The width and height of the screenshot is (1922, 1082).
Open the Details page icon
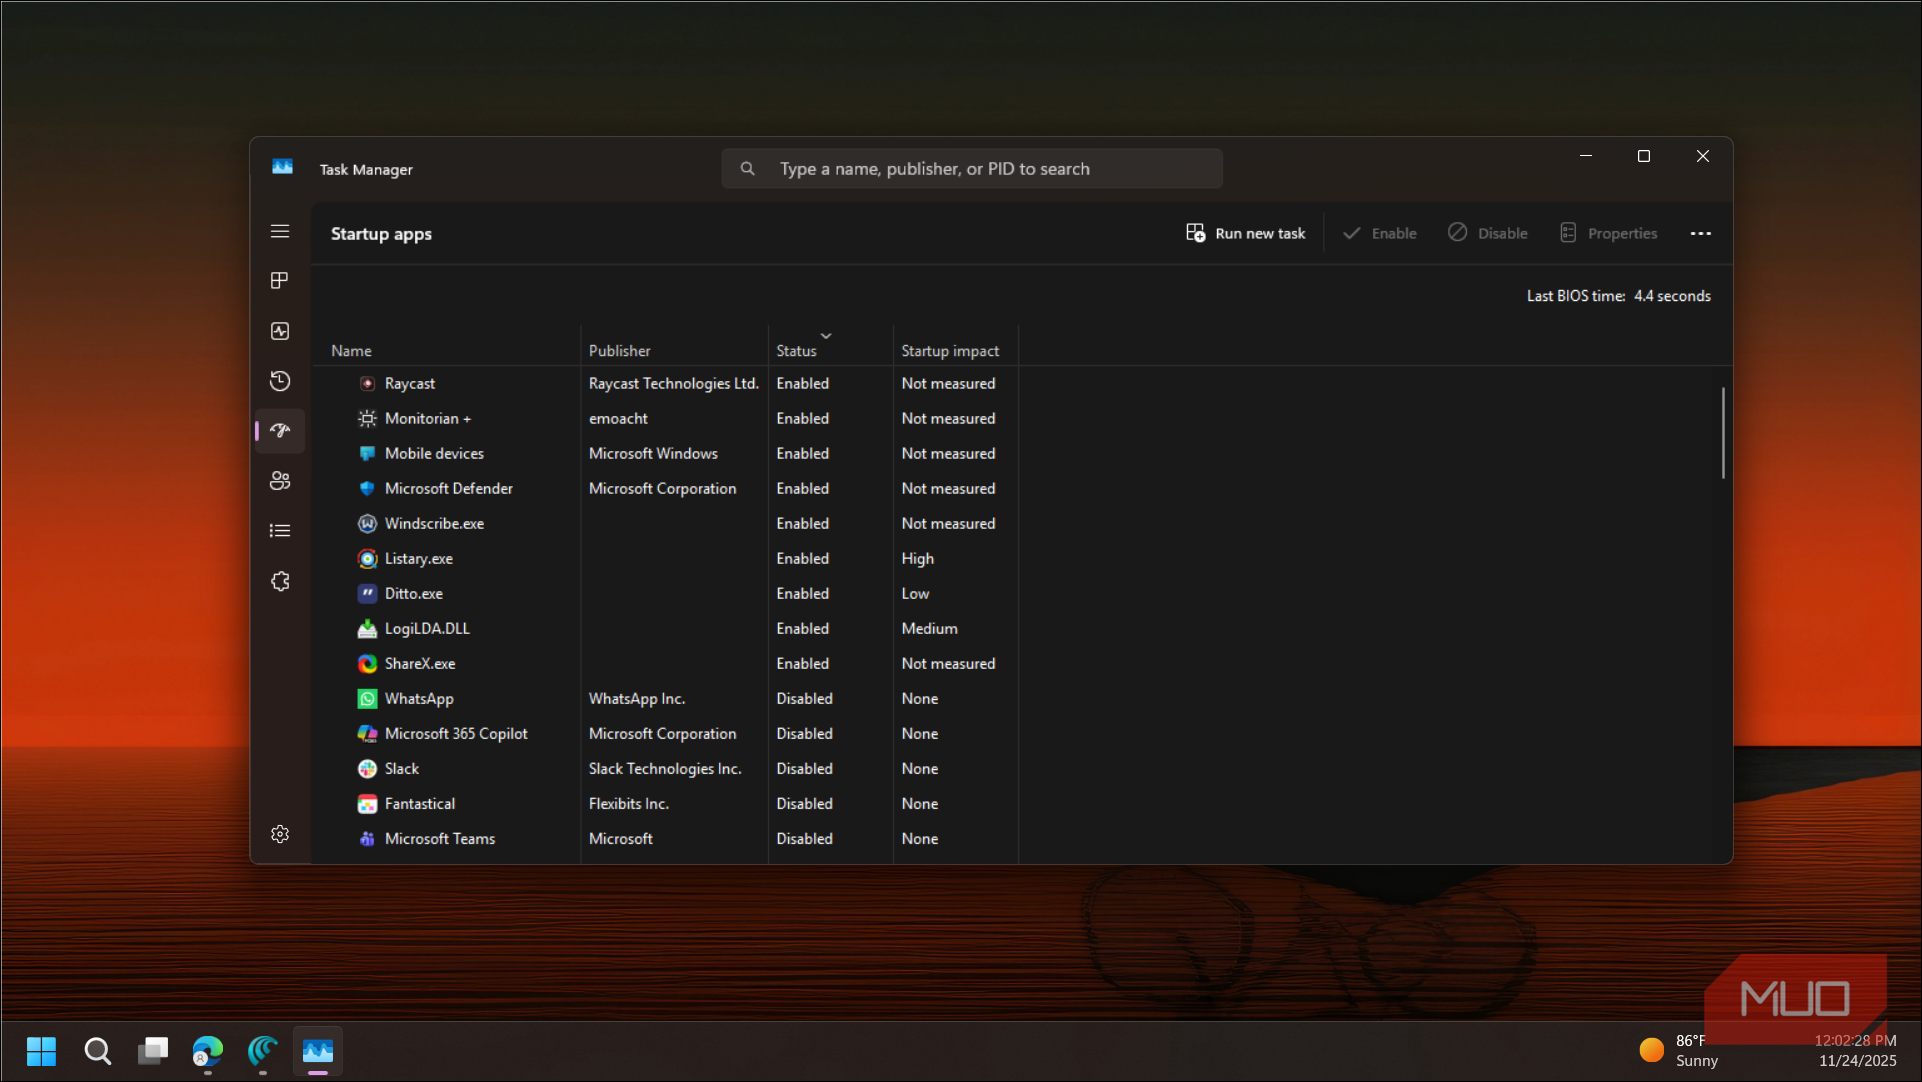(280, 531)
